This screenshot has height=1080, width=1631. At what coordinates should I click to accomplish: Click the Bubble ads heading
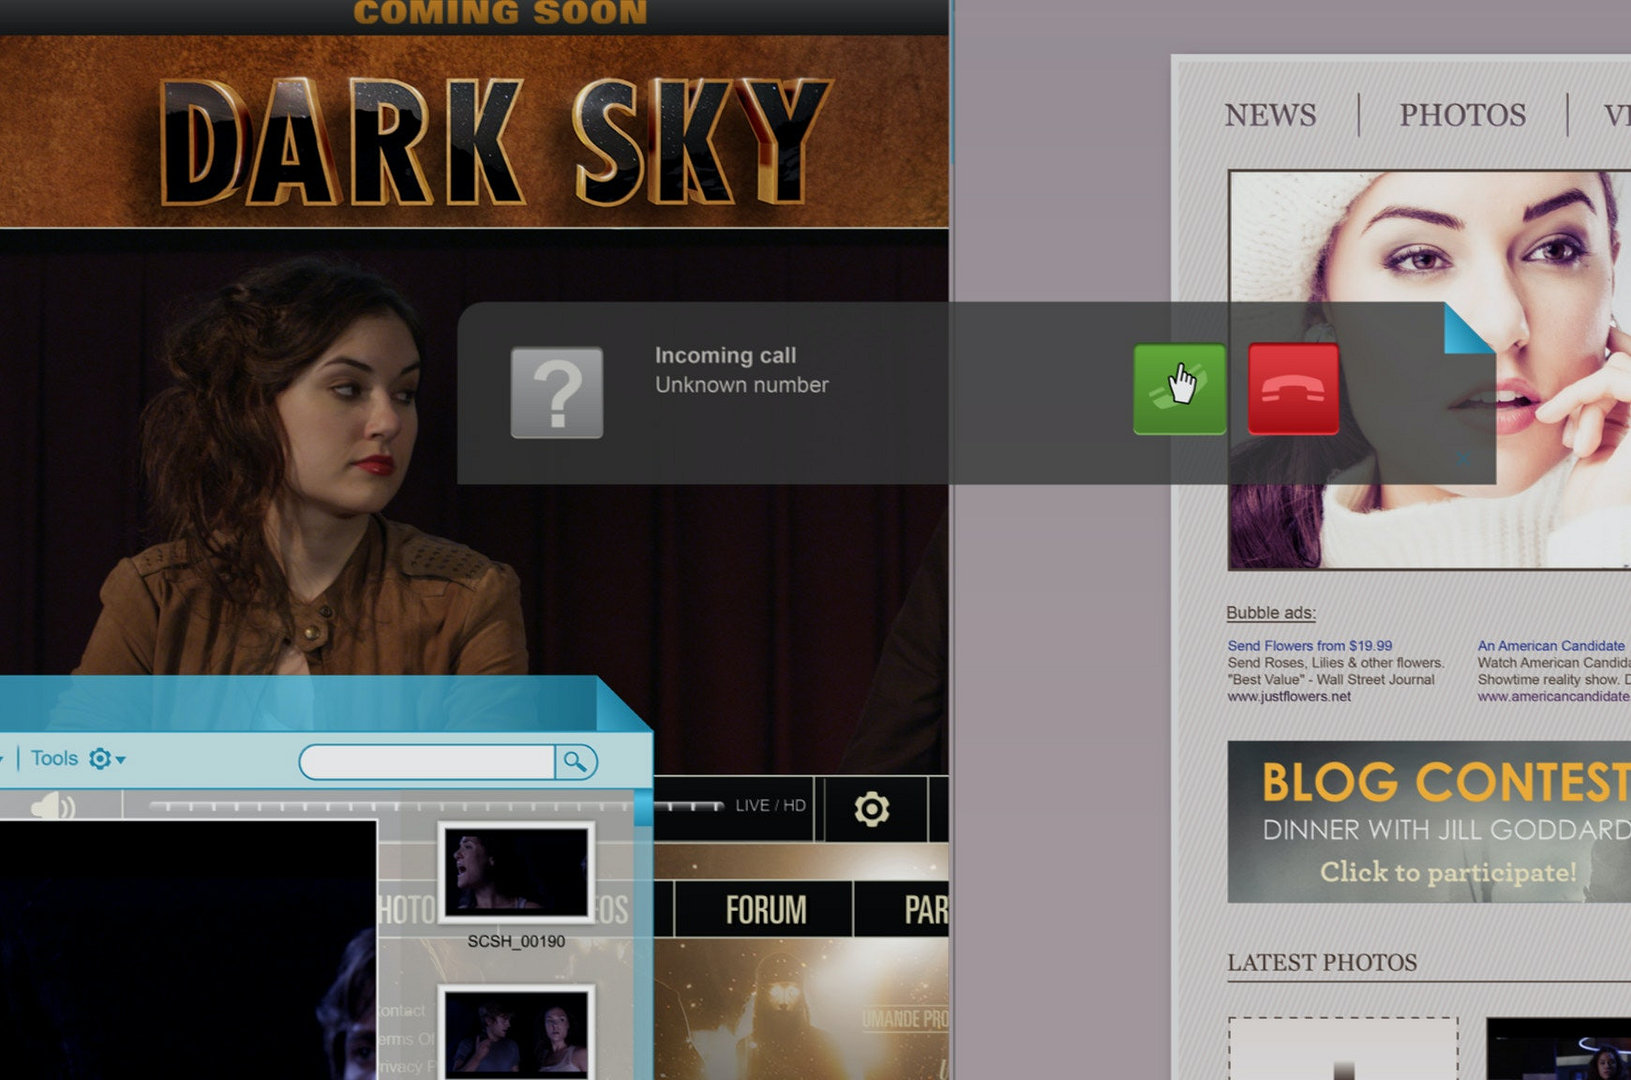1271,613
